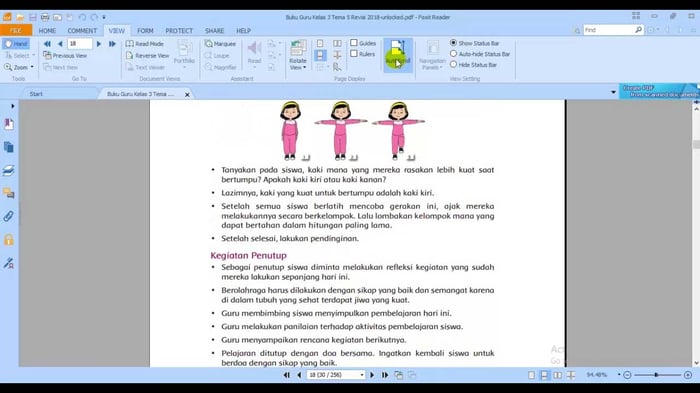700x393 pixels.
Task: Click Print icon in quick access toolbar
Action: [x=45, y=17]
